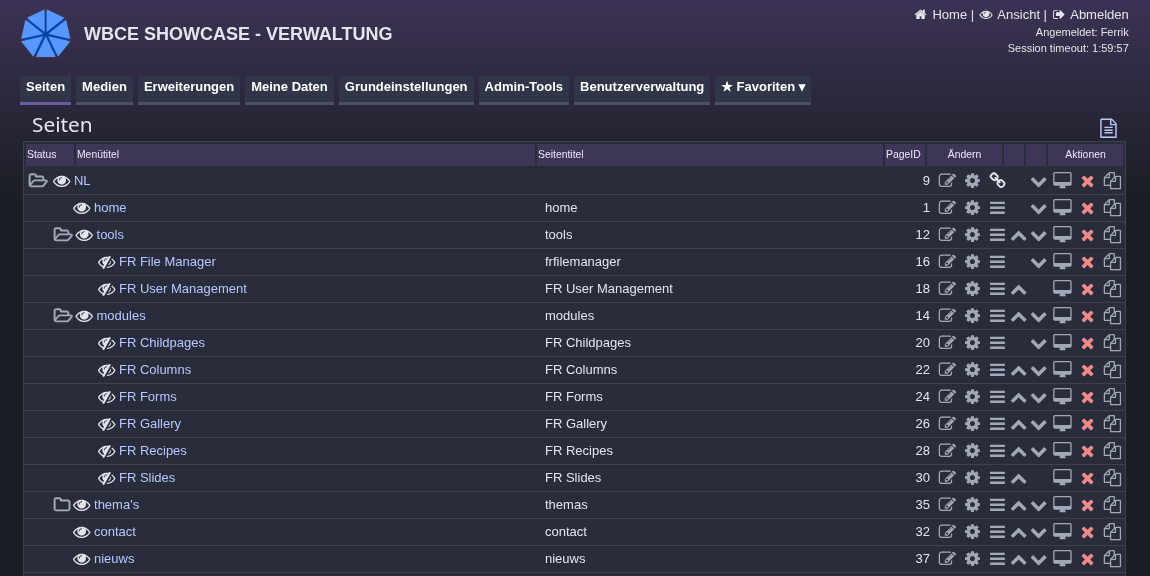Viewport: 1150px width, 576px height.
Task: Toggle visibility eye of home page
Action: pyautogui.click(x=81, y=208)
